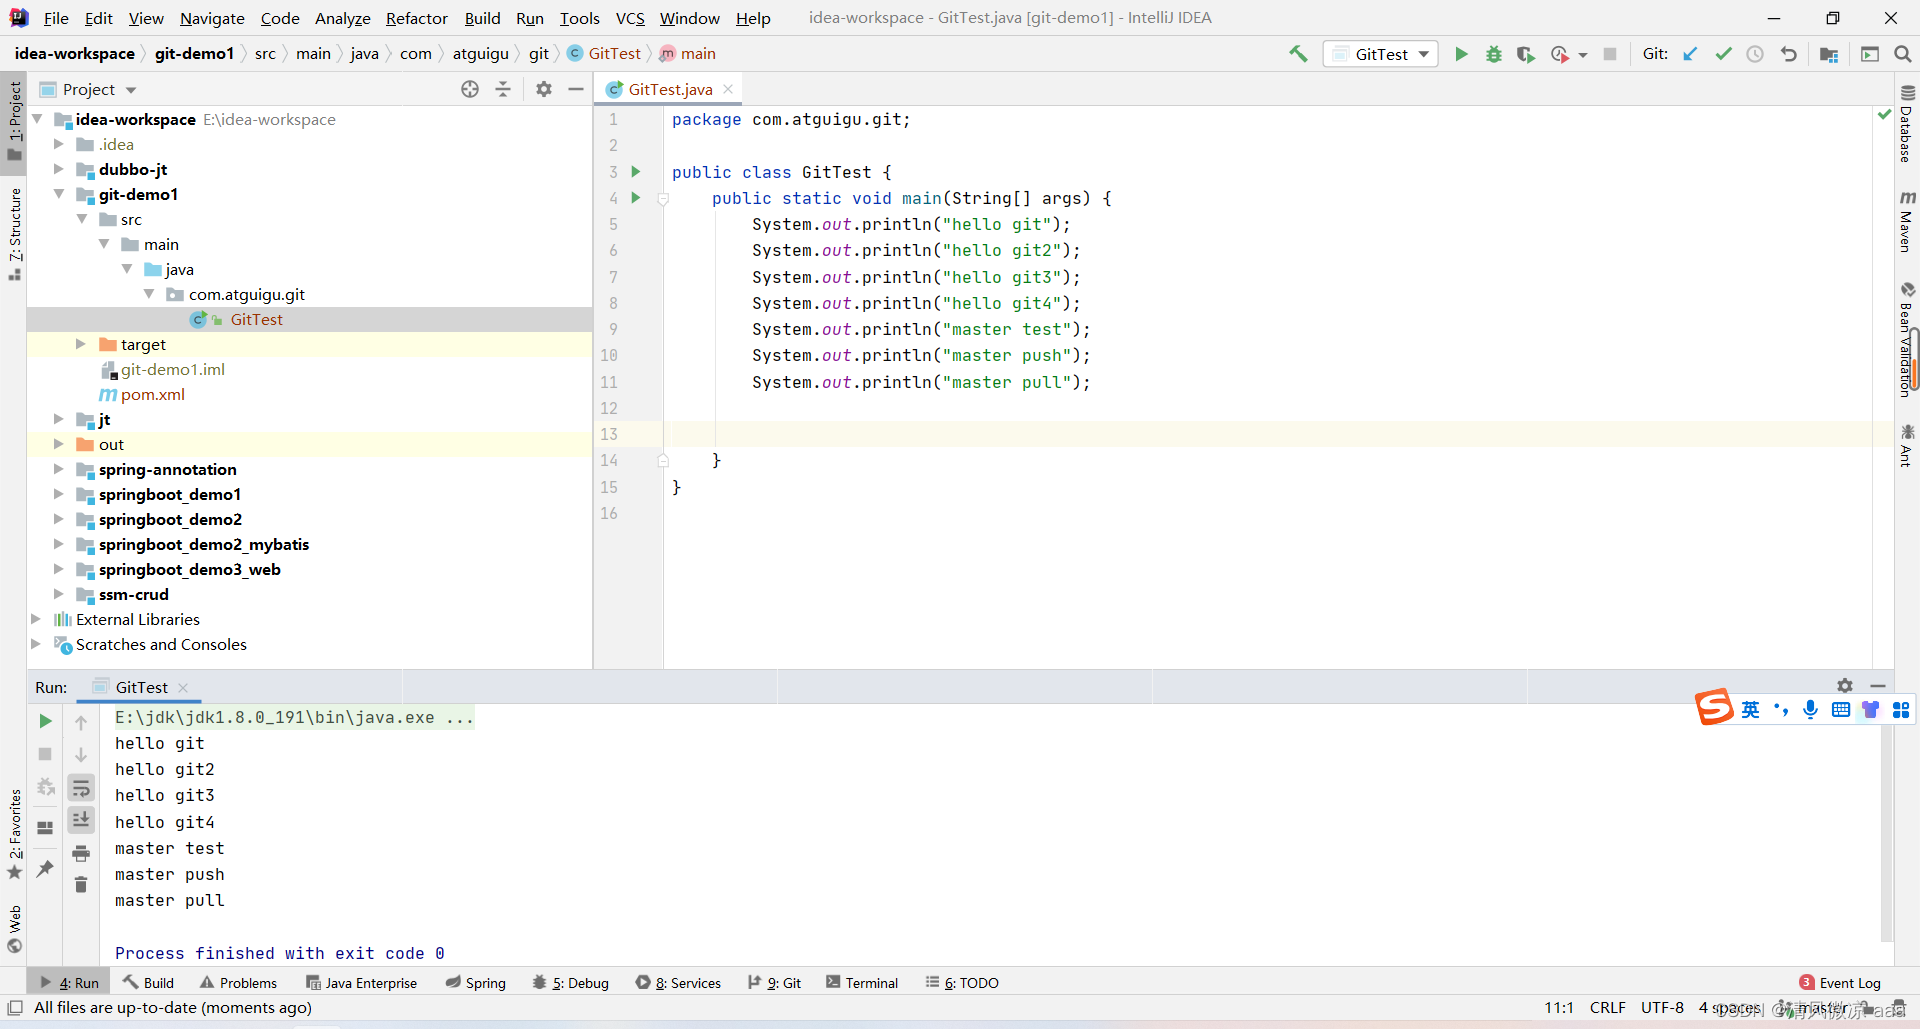Viewport: 1920px width, 1029px height.
Task: Click the Git Update Project arrow icon
Action: 1690,54
